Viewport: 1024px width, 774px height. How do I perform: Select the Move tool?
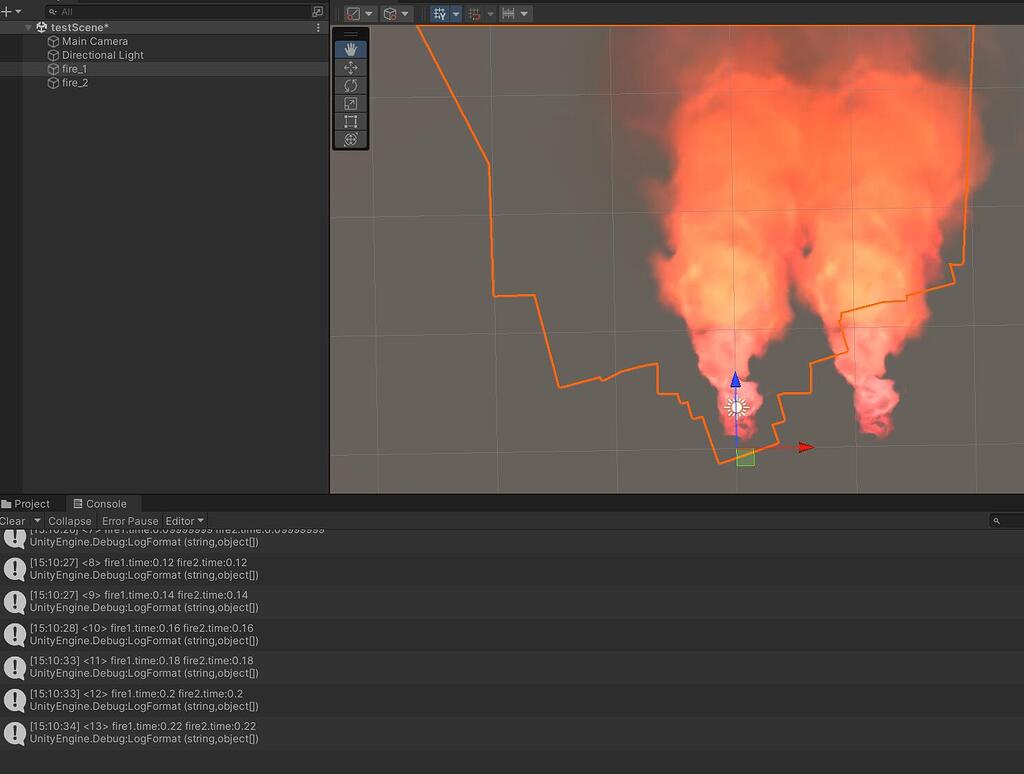(350, 67)
